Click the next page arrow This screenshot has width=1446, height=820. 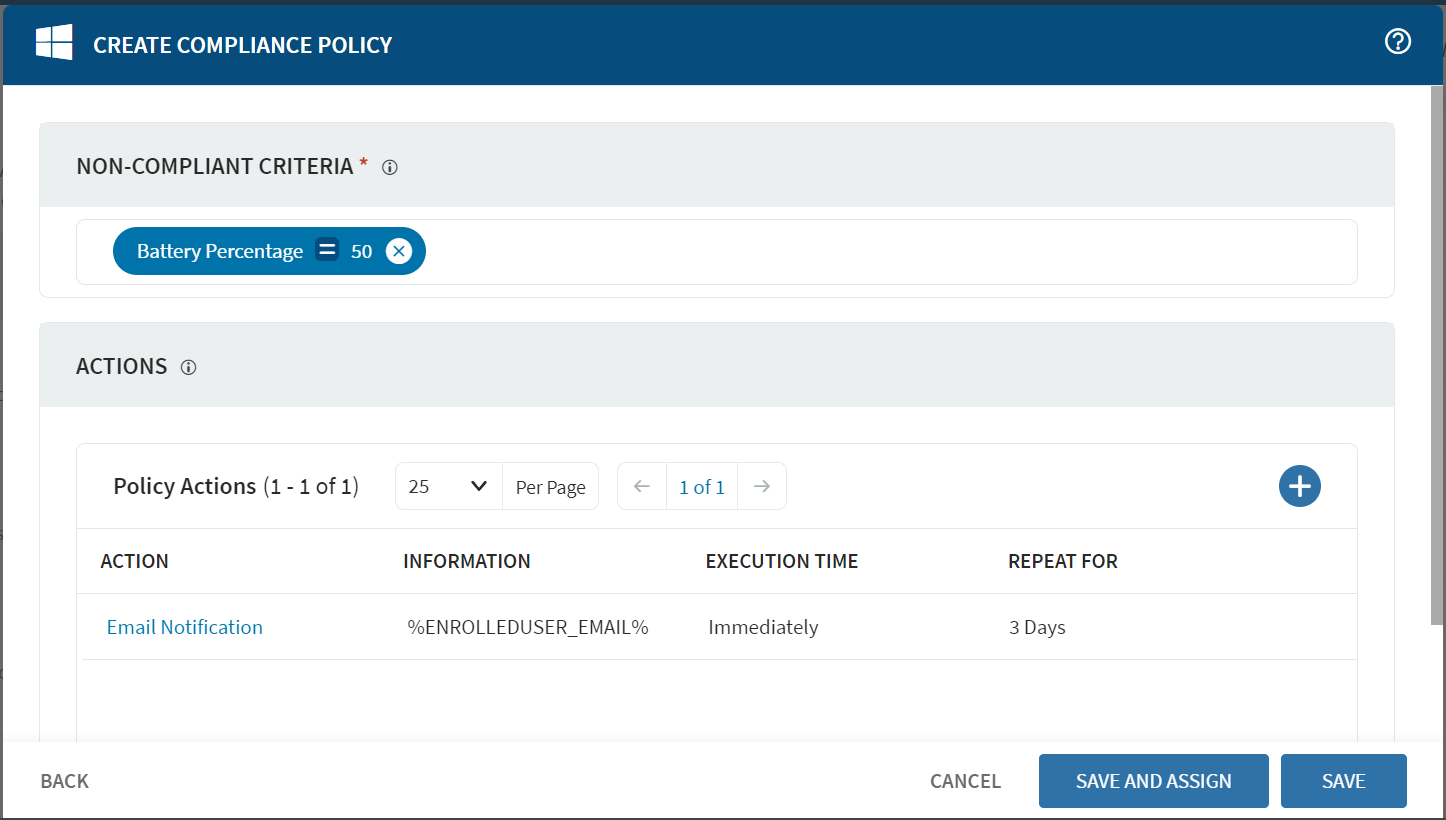(762, 486)
